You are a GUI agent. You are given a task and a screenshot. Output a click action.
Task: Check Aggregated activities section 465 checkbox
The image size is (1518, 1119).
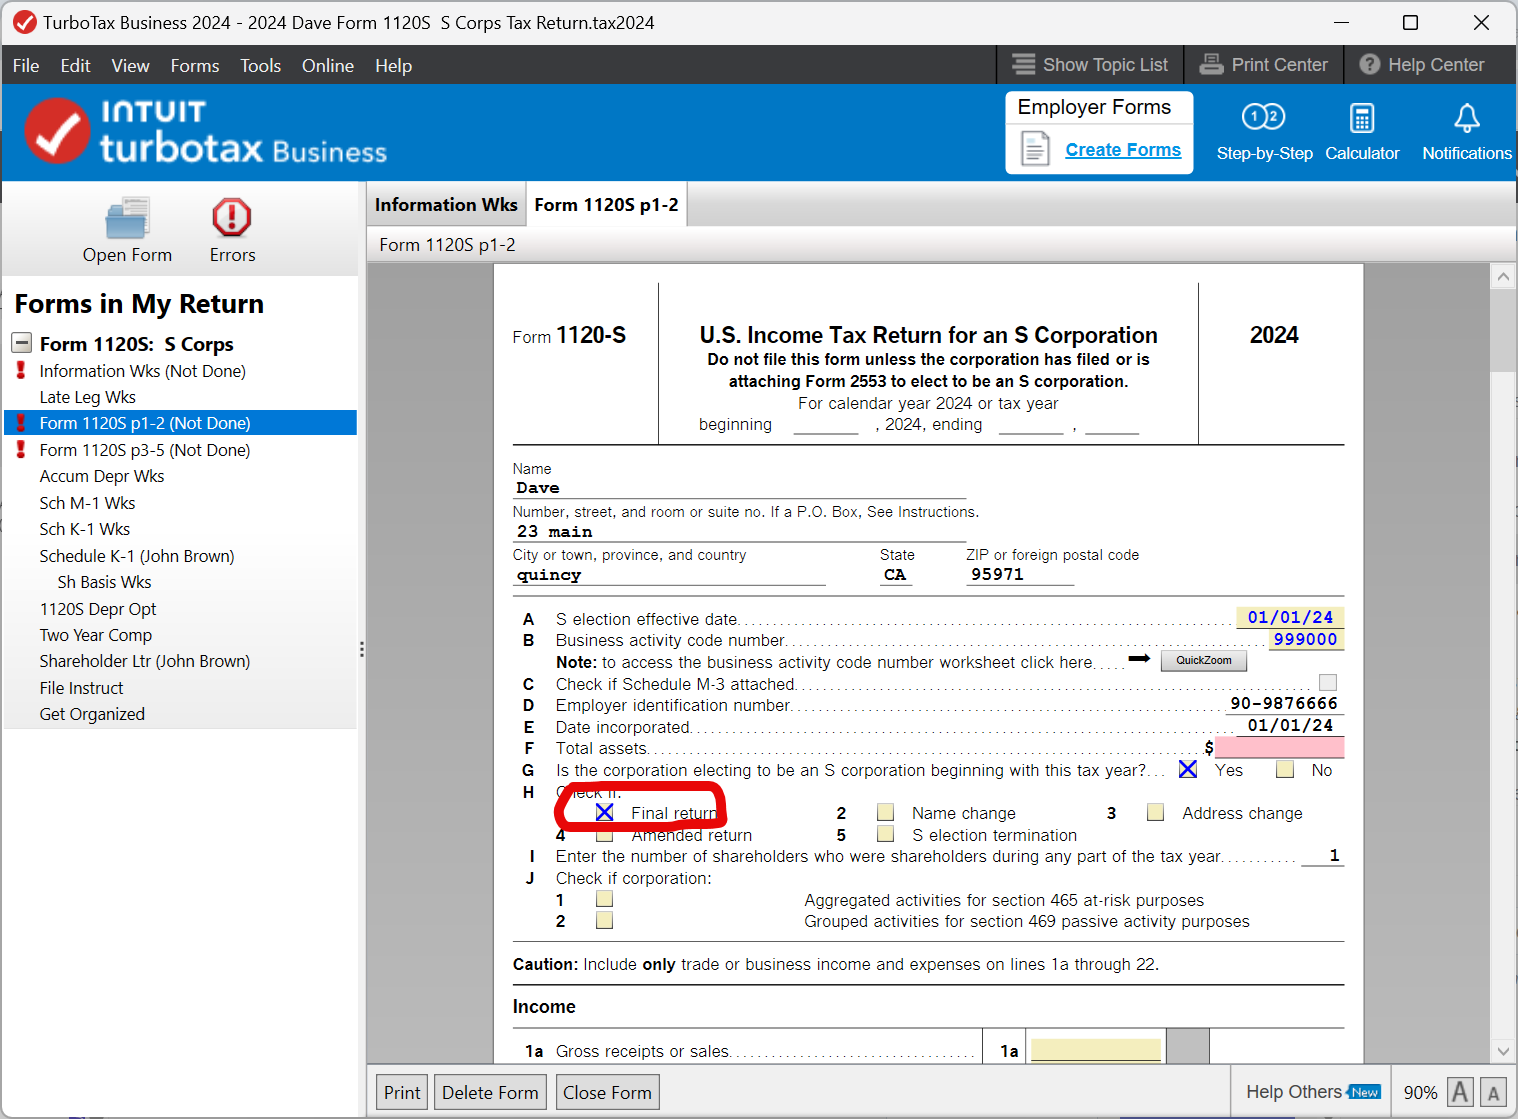point(604,899)
